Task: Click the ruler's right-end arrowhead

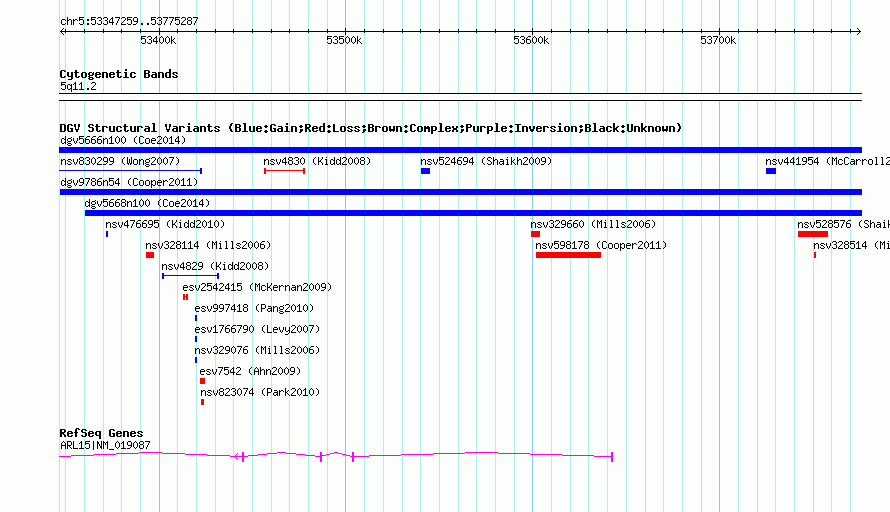Action: click(x=859, y=31)
